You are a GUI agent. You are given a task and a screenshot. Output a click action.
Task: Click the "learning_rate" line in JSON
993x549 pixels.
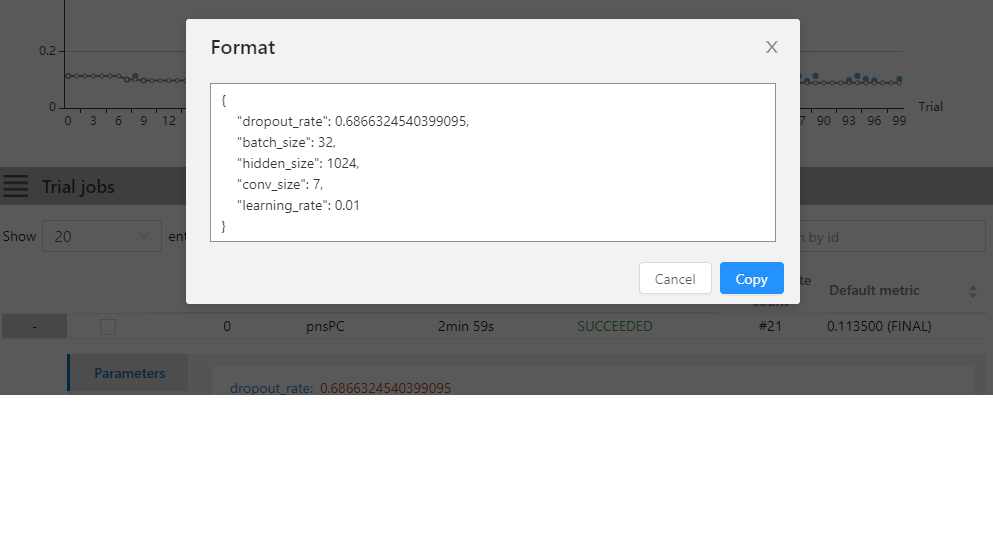pos(298,205)
